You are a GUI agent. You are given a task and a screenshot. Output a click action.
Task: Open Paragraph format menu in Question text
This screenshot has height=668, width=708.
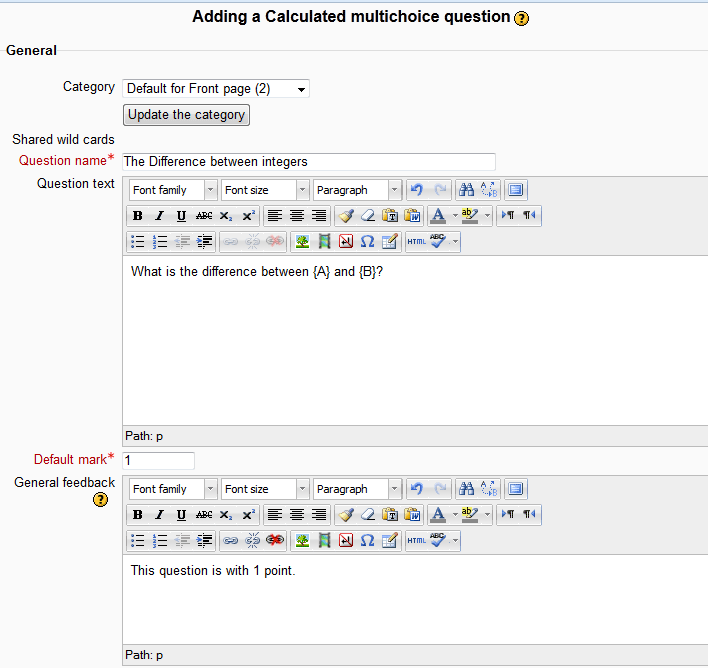[x=357, y=190]
